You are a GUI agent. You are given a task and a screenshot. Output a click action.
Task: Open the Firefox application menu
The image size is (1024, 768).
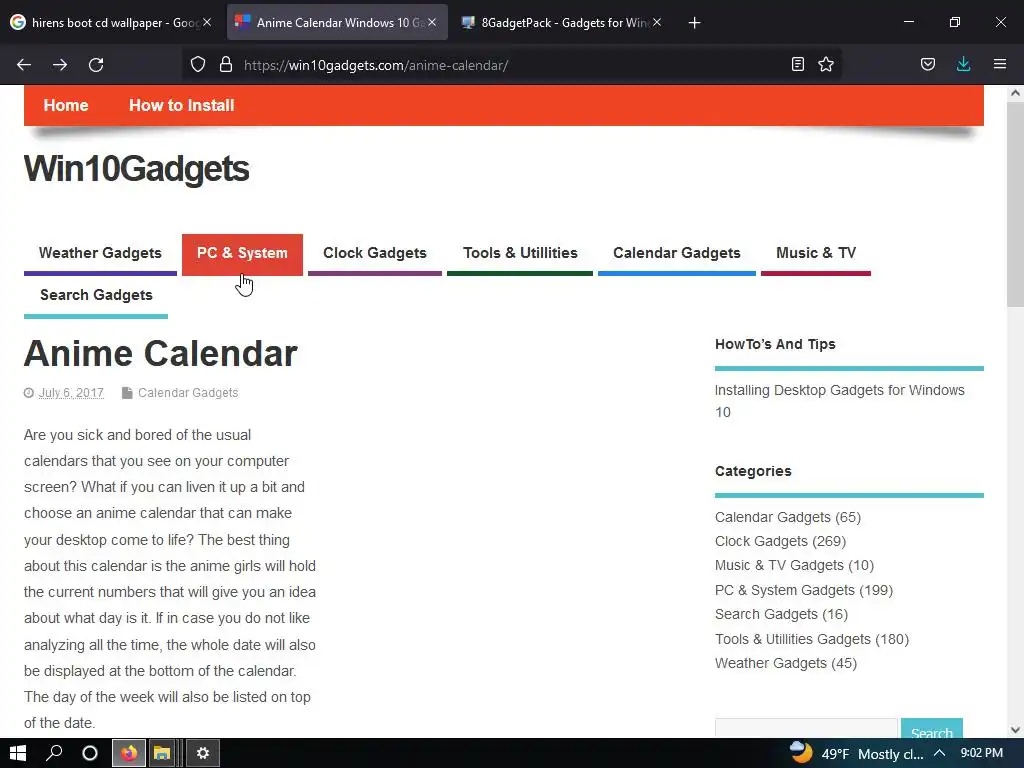1000,64
